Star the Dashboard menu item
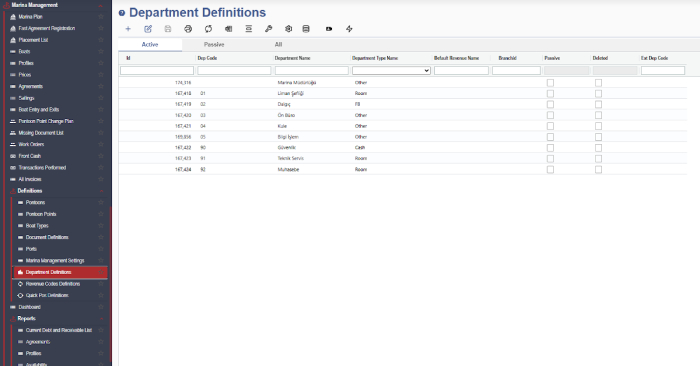The width and height of the screenshot is (700, 366). 101,307
